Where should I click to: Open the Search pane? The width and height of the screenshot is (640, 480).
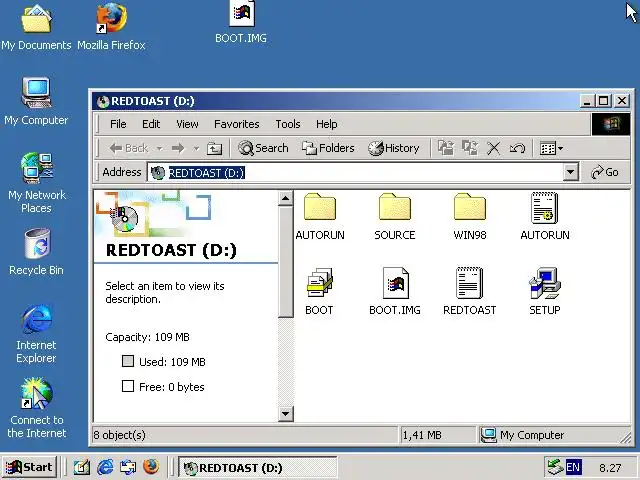tap(263, 148)
